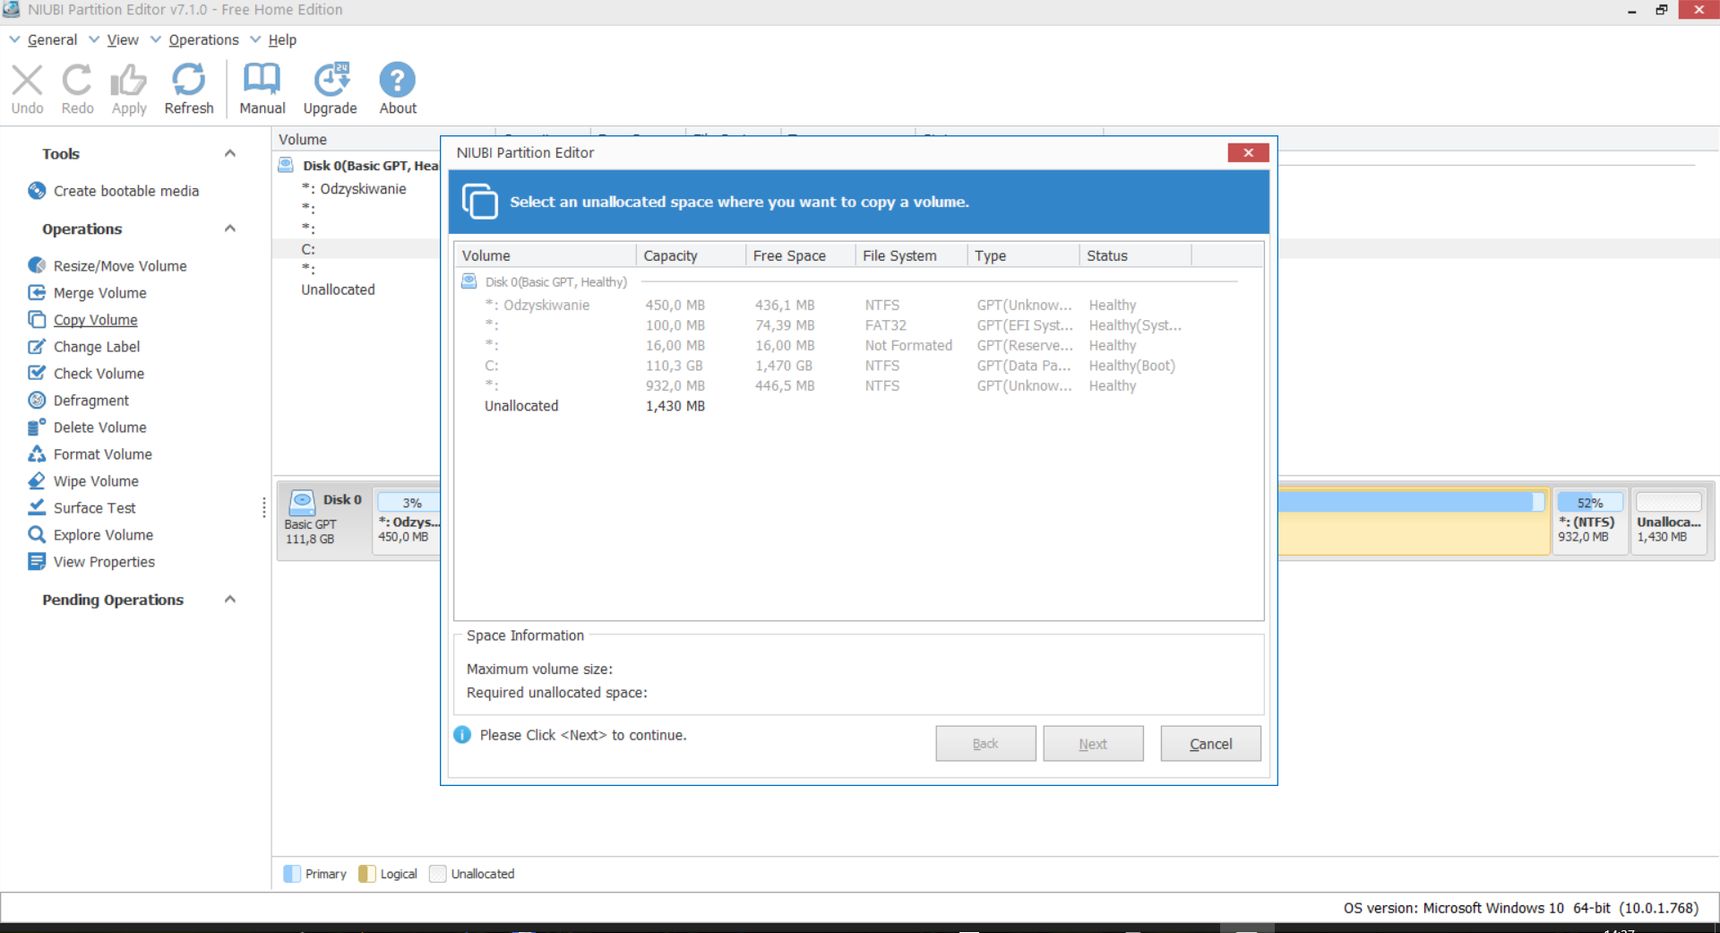Select Unallocated 1,430 MB row in dialog
Viewport: 1720px width, 933px height.
[858, 406]
